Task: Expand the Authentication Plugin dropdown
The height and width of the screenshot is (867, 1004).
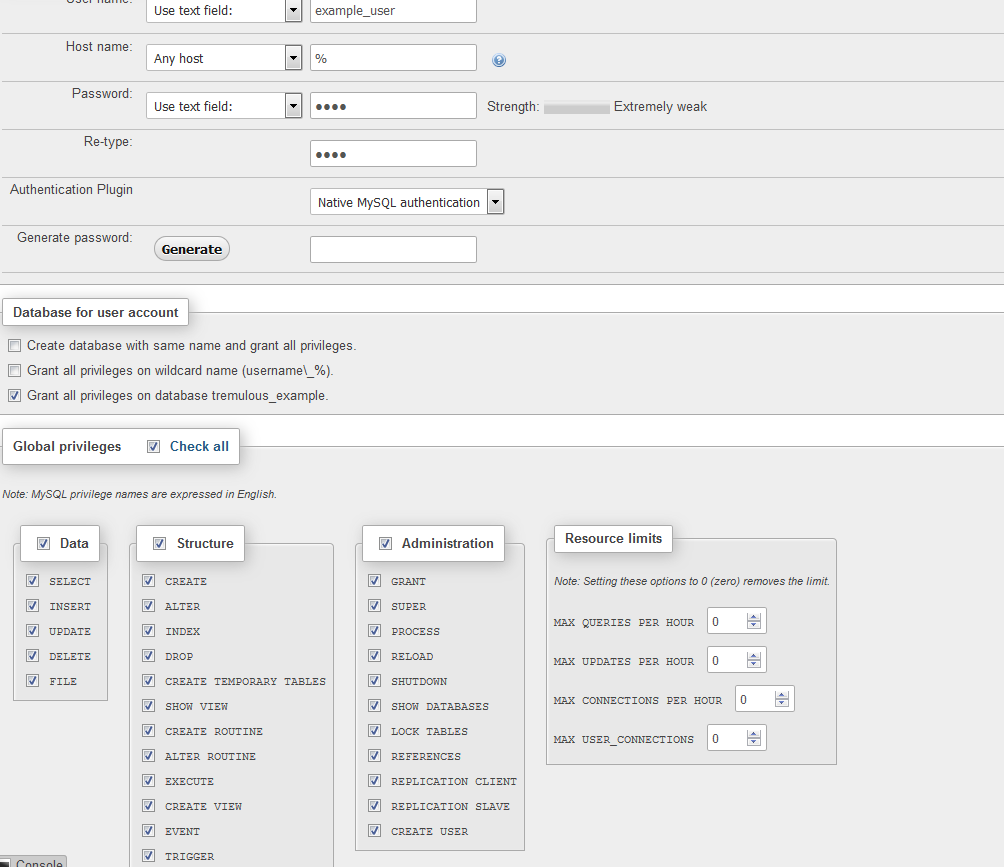Action: coord(406,203)
